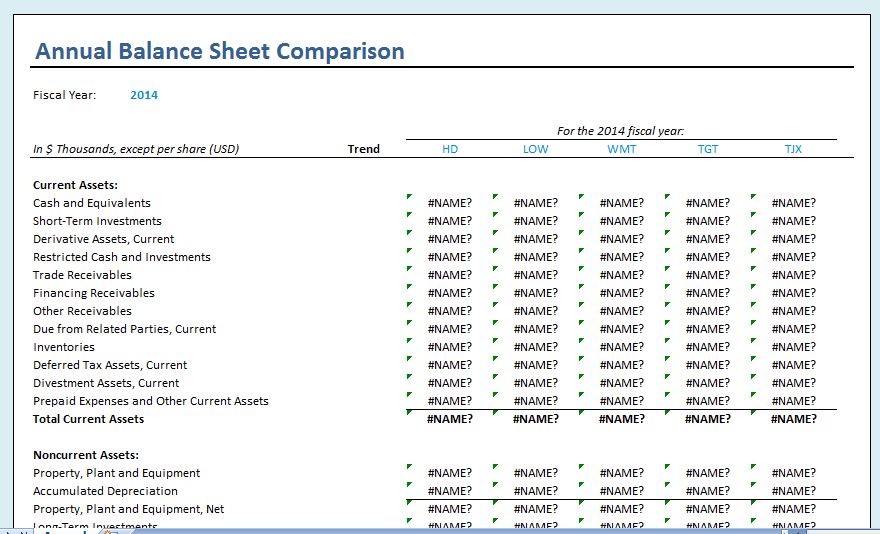880x534 pixels.
Task: Click HD's Cash and Equivalents #NAME? cell
Action: [450, 203]
